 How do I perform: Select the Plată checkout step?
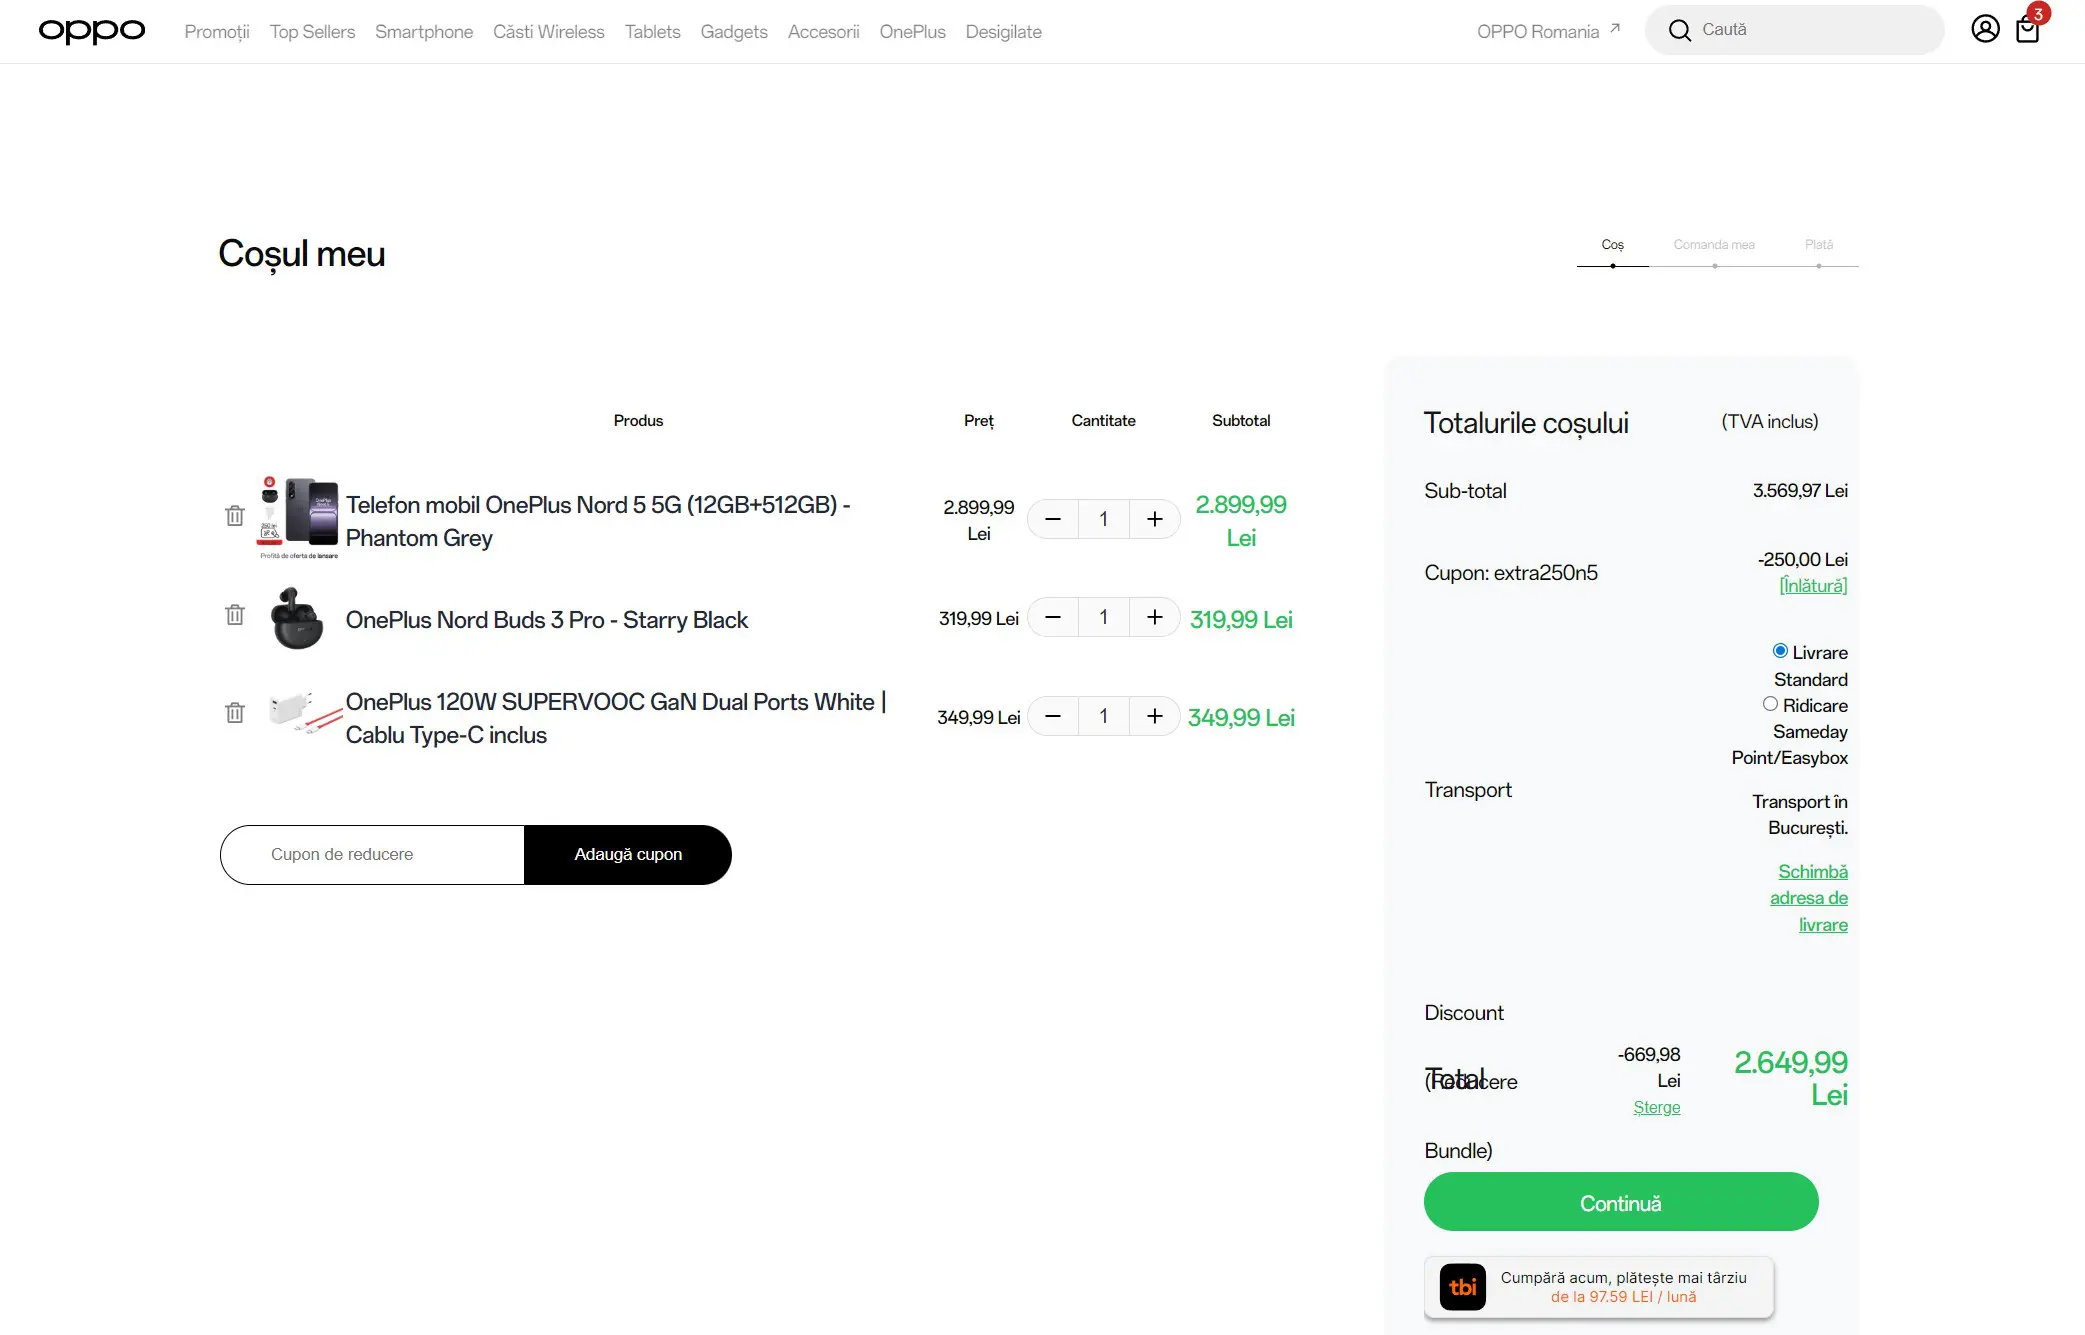click(x=1819, y=245)
